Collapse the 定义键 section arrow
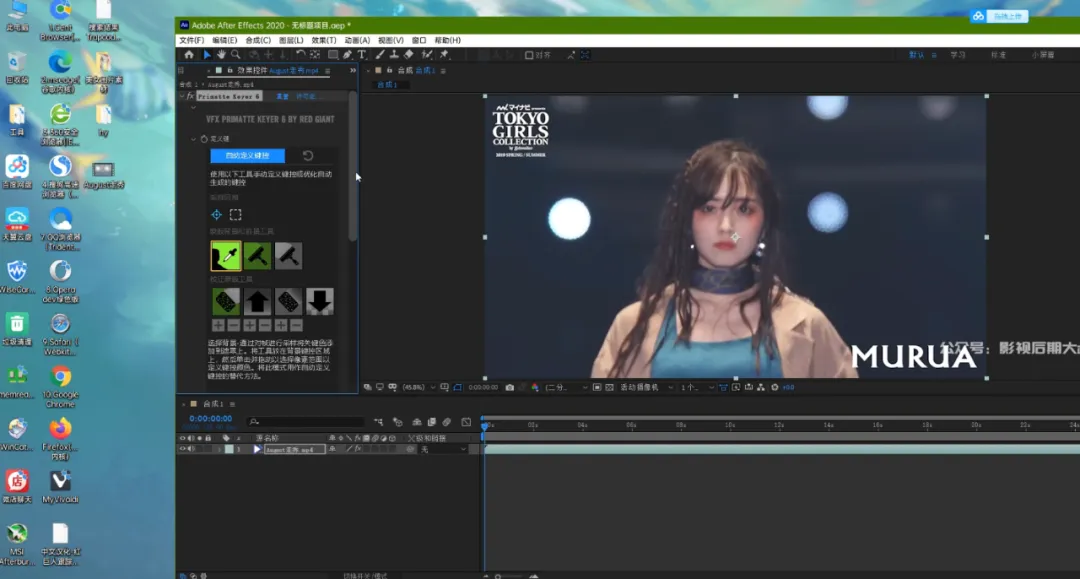Image resolution: width=1080 pixels, height=579 pixels. click(194, 139)
